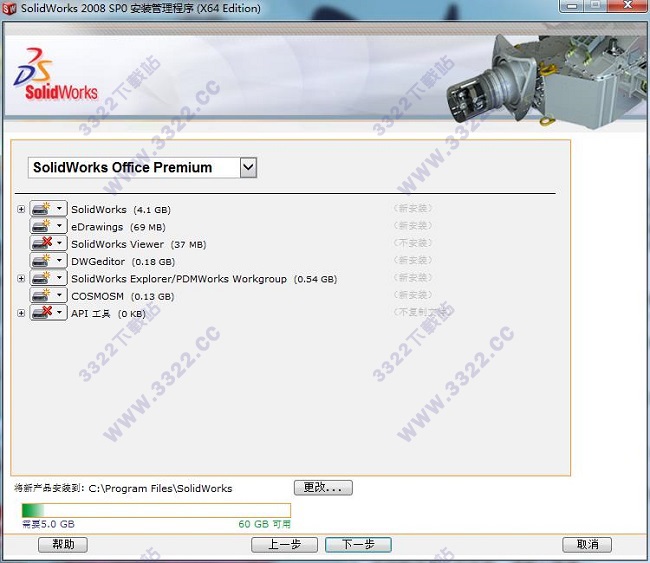Select the SolidWorks Viewer (37 MB) label
The height and width of the screenshot is (563, 650).
[x=138, y=245]
